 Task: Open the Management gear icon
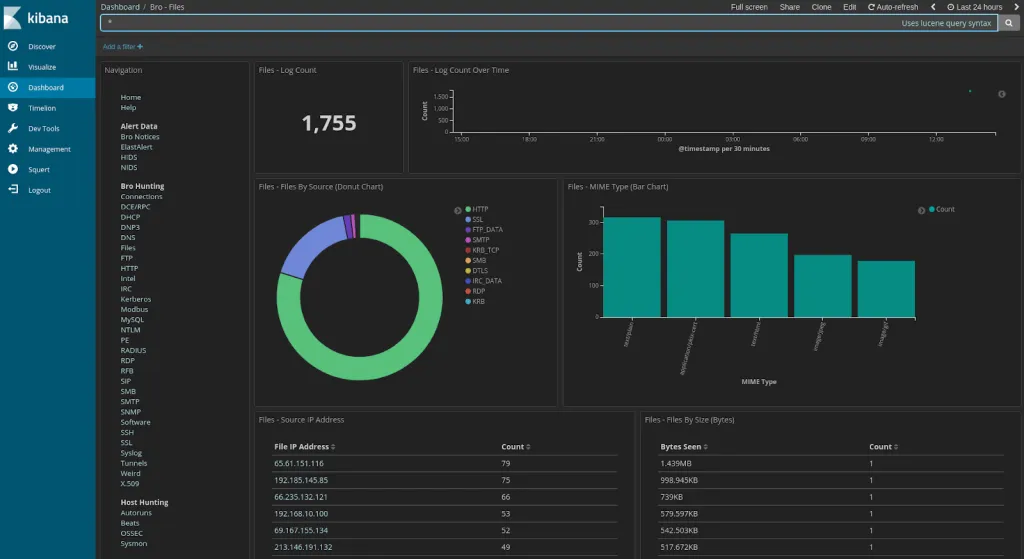pyautogui.click(x=12, y=149)
